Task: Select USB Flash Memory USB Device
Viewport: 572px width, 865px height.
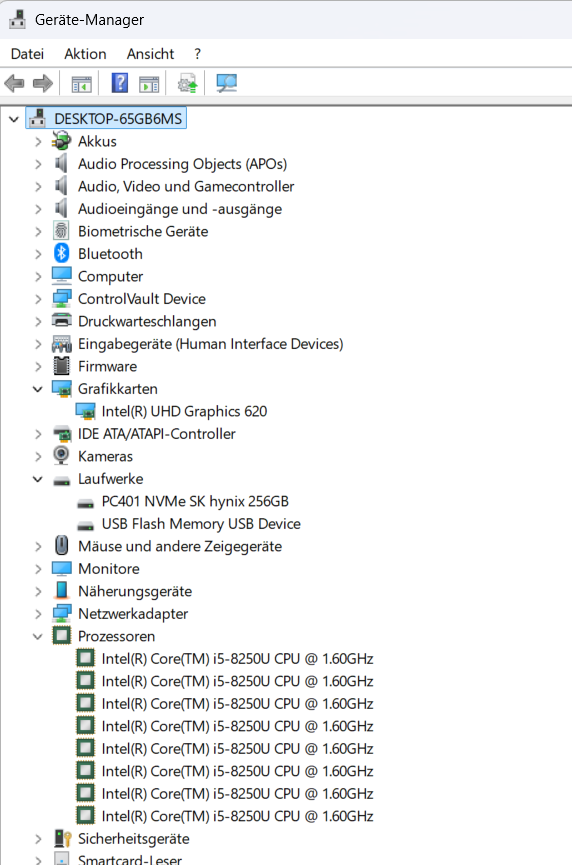Action: pos(201,524)
